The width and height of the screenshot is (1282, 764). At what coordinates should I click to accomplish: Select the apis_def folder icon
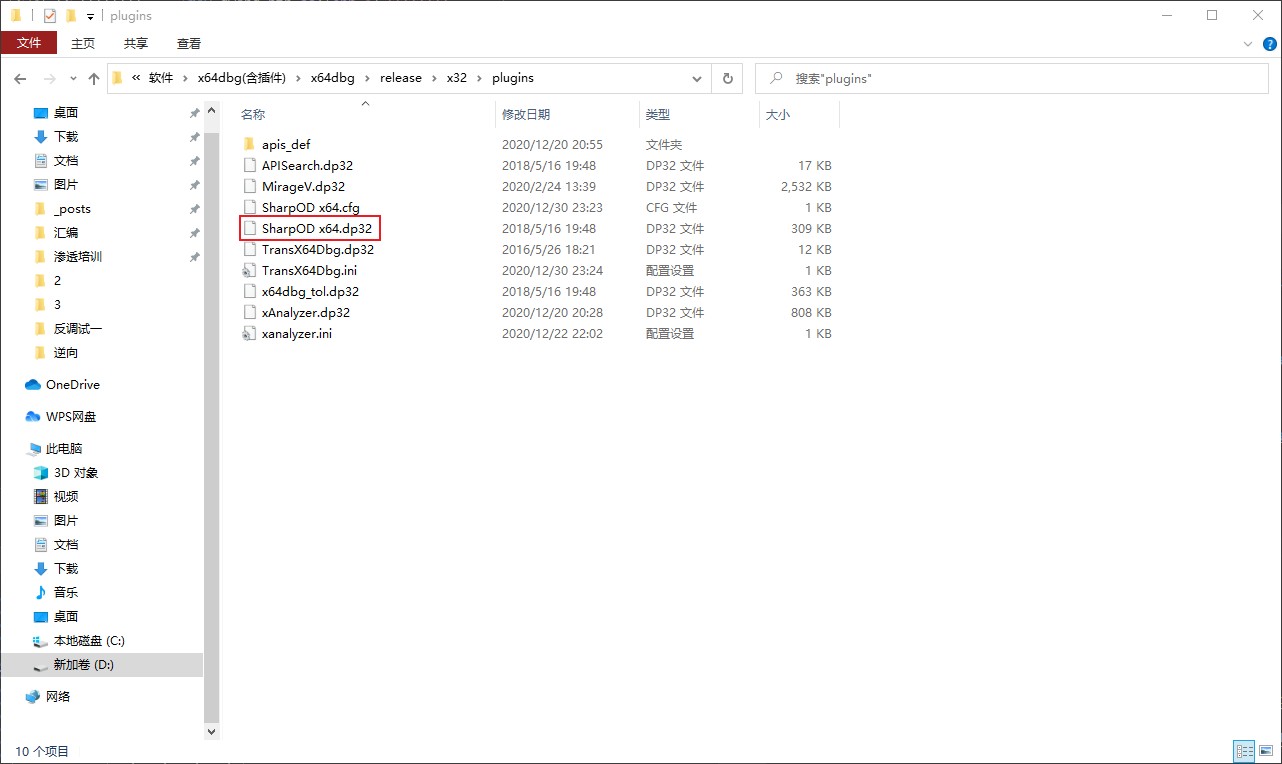pos(250,144)
